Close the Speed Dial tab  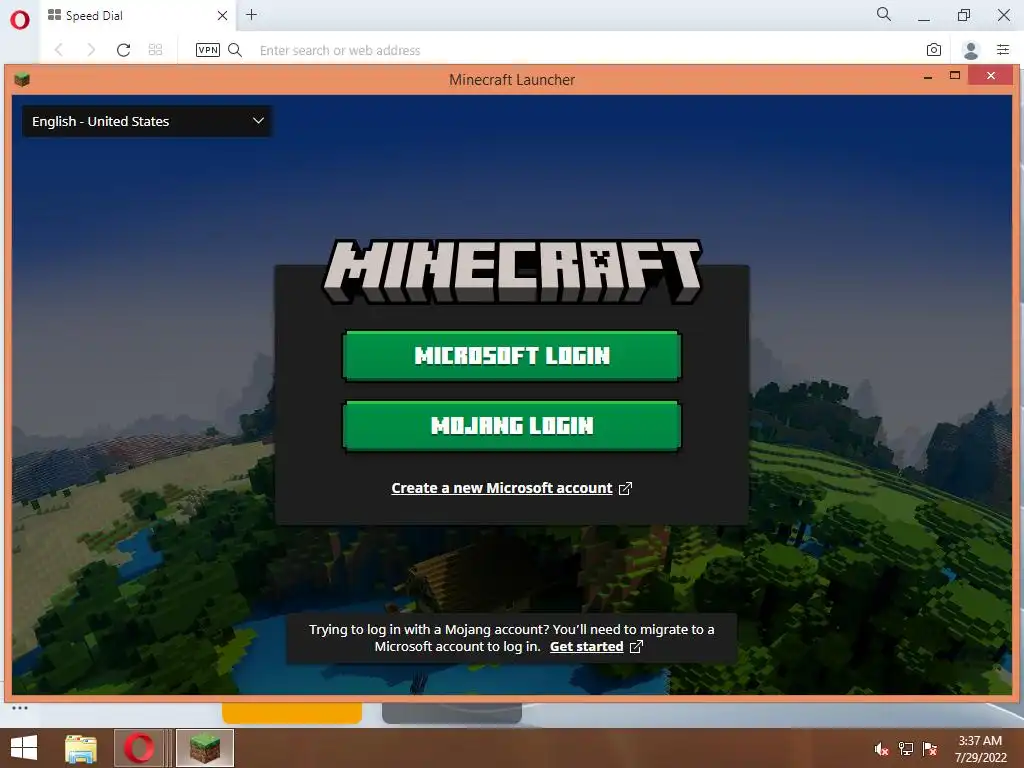coord(222,15)
